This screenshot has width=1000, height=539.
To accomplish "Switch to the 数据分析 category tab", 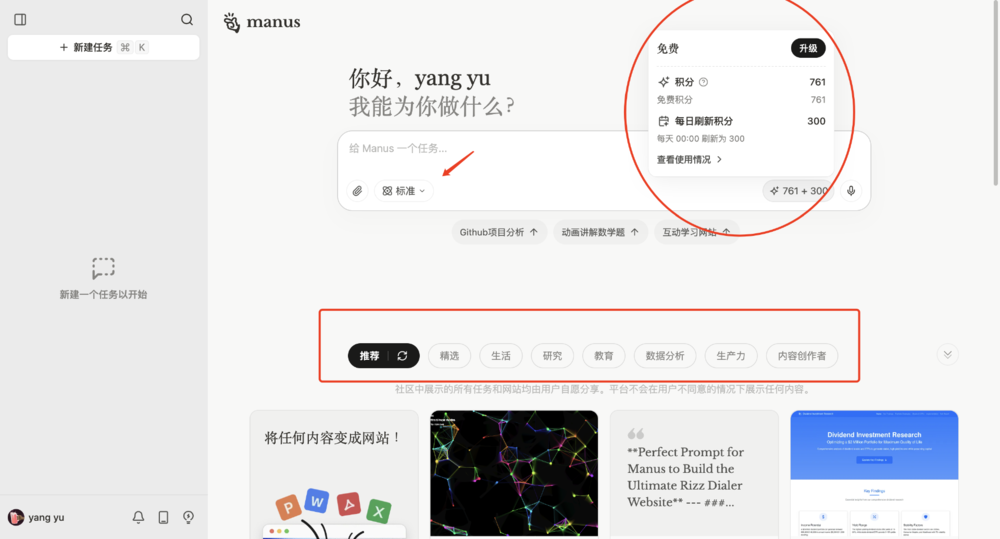I will click(x=665, y=355).
